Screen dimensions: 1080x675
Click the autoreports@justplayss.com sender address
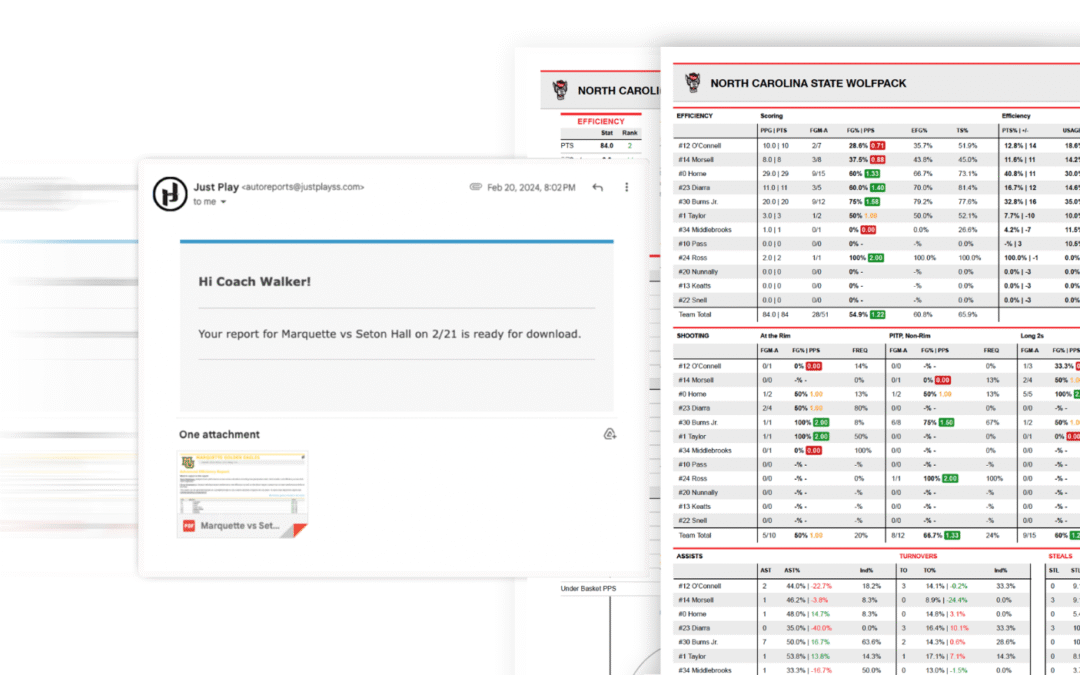303,187
